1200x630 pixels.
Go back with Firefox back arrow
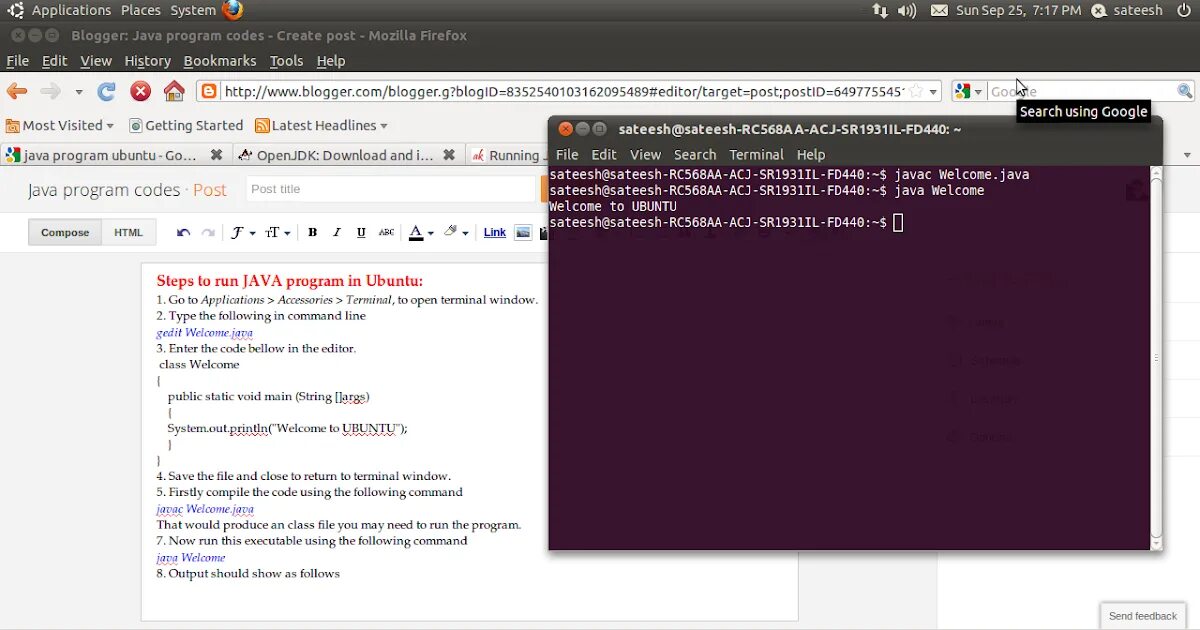click(x=17, y=91)
